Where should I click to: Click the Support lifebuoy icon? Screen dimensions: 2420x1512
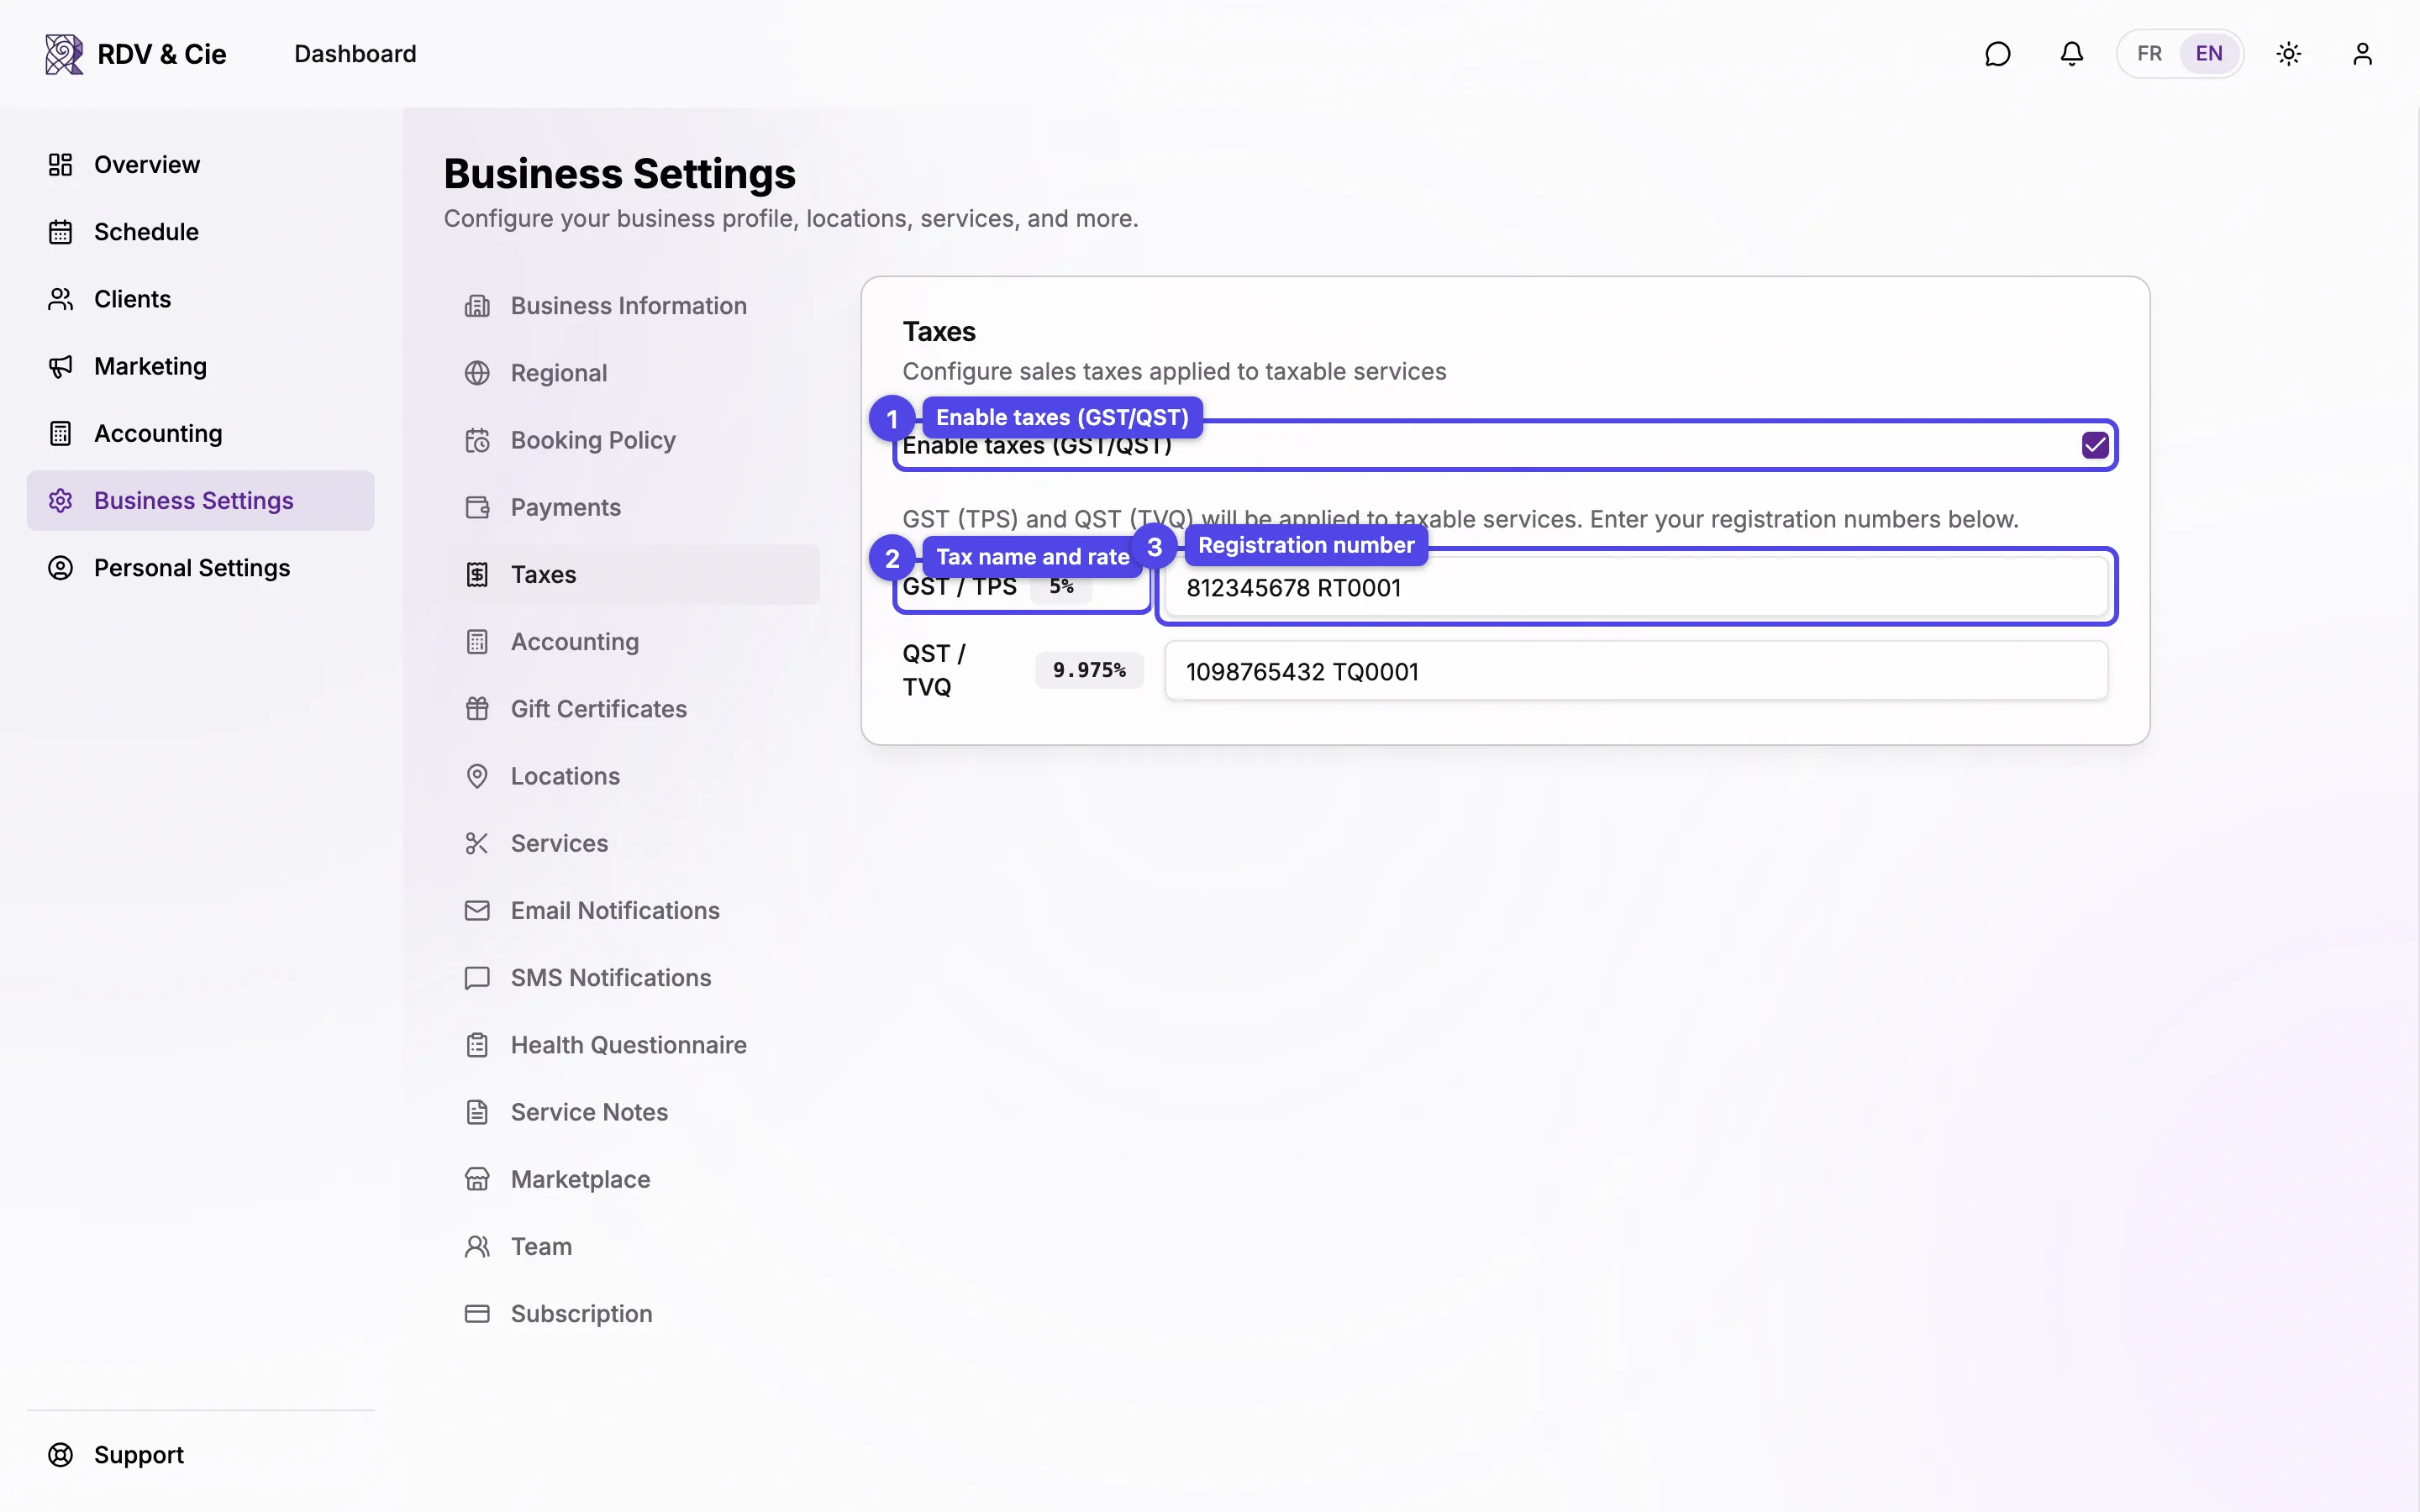click(60, 1455)
